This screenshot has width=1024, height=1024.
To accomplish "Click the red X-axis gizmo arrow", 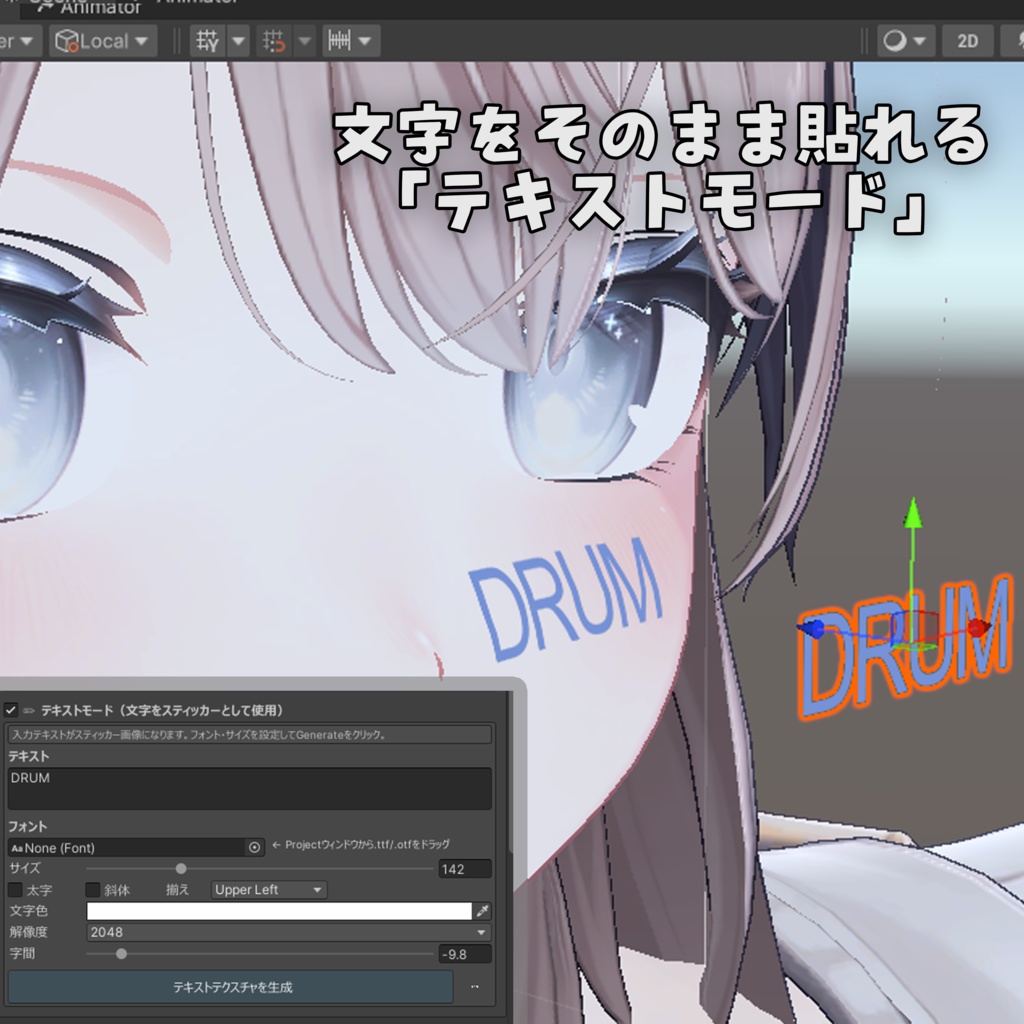I will point(978,628).
